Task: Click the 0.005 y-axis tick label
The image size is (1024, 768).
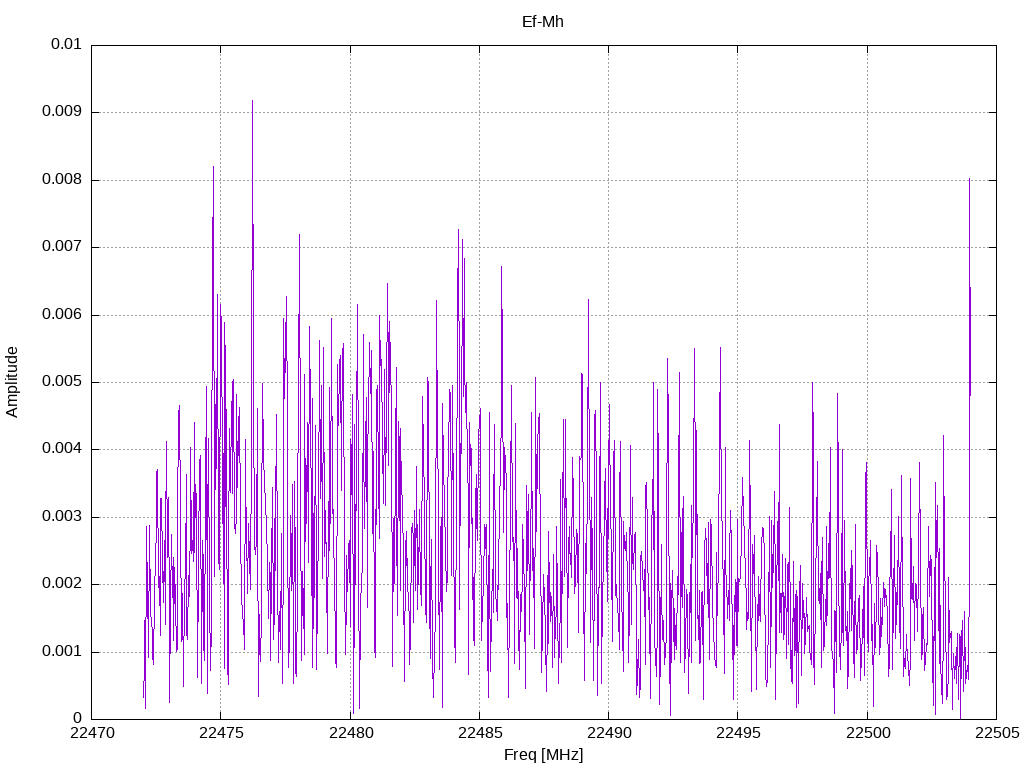Action: click(x=62, y=381)
